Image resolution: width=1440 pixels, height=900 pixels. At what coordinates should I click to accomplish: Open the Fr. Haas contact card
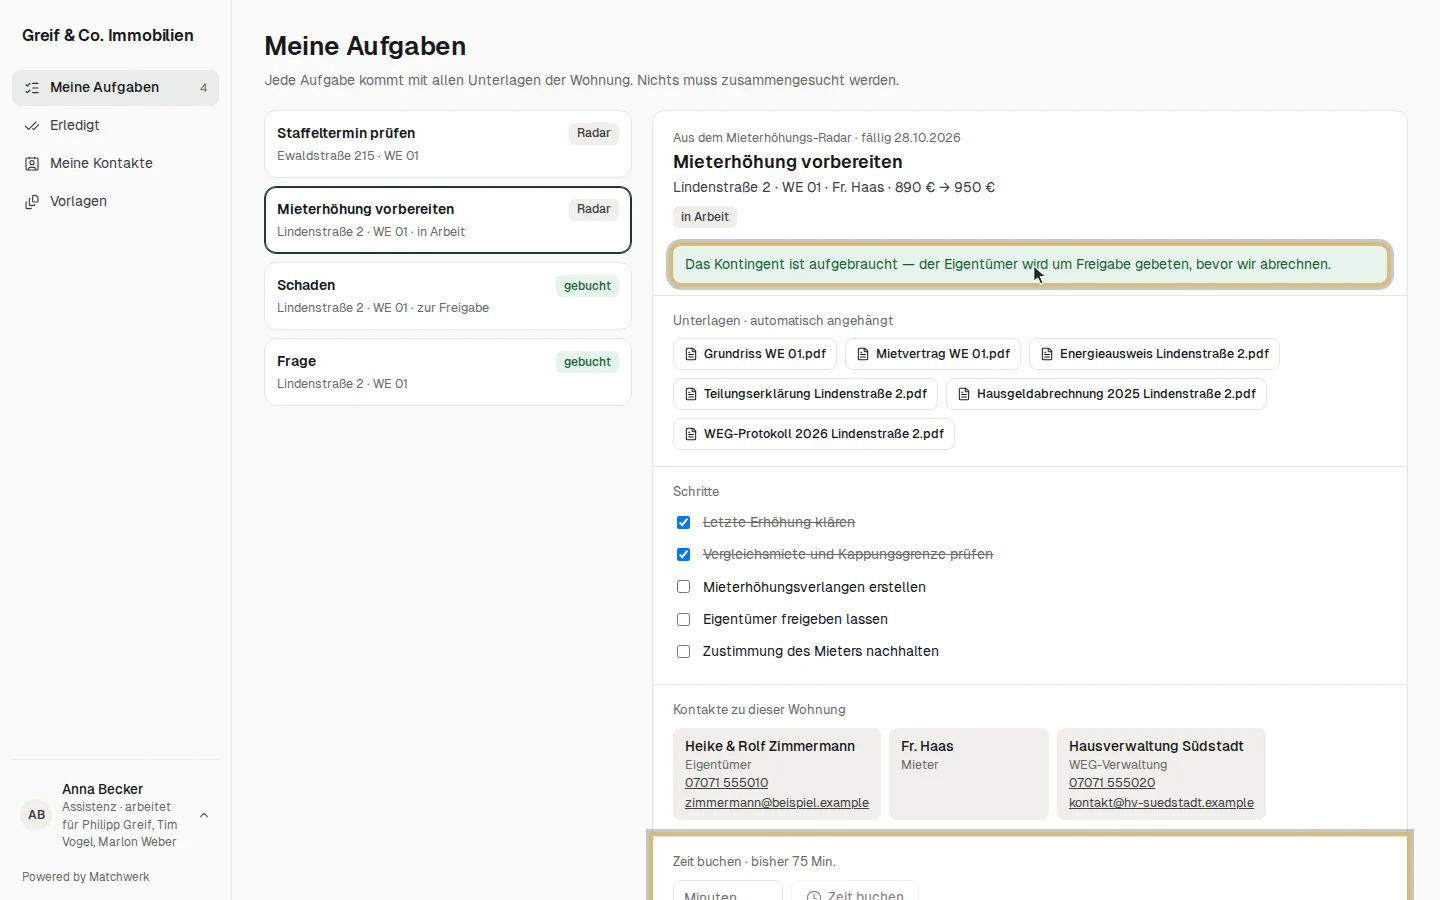[x=969, y=774]
